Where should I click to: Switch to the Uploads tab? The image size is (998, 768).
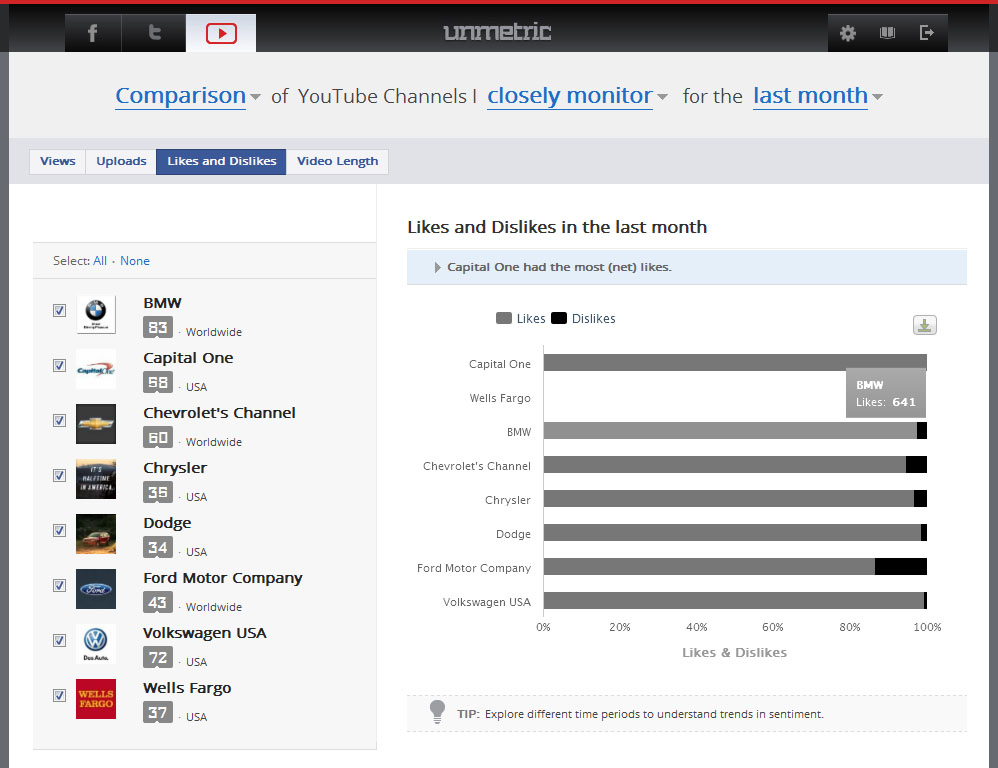[121, 162]
